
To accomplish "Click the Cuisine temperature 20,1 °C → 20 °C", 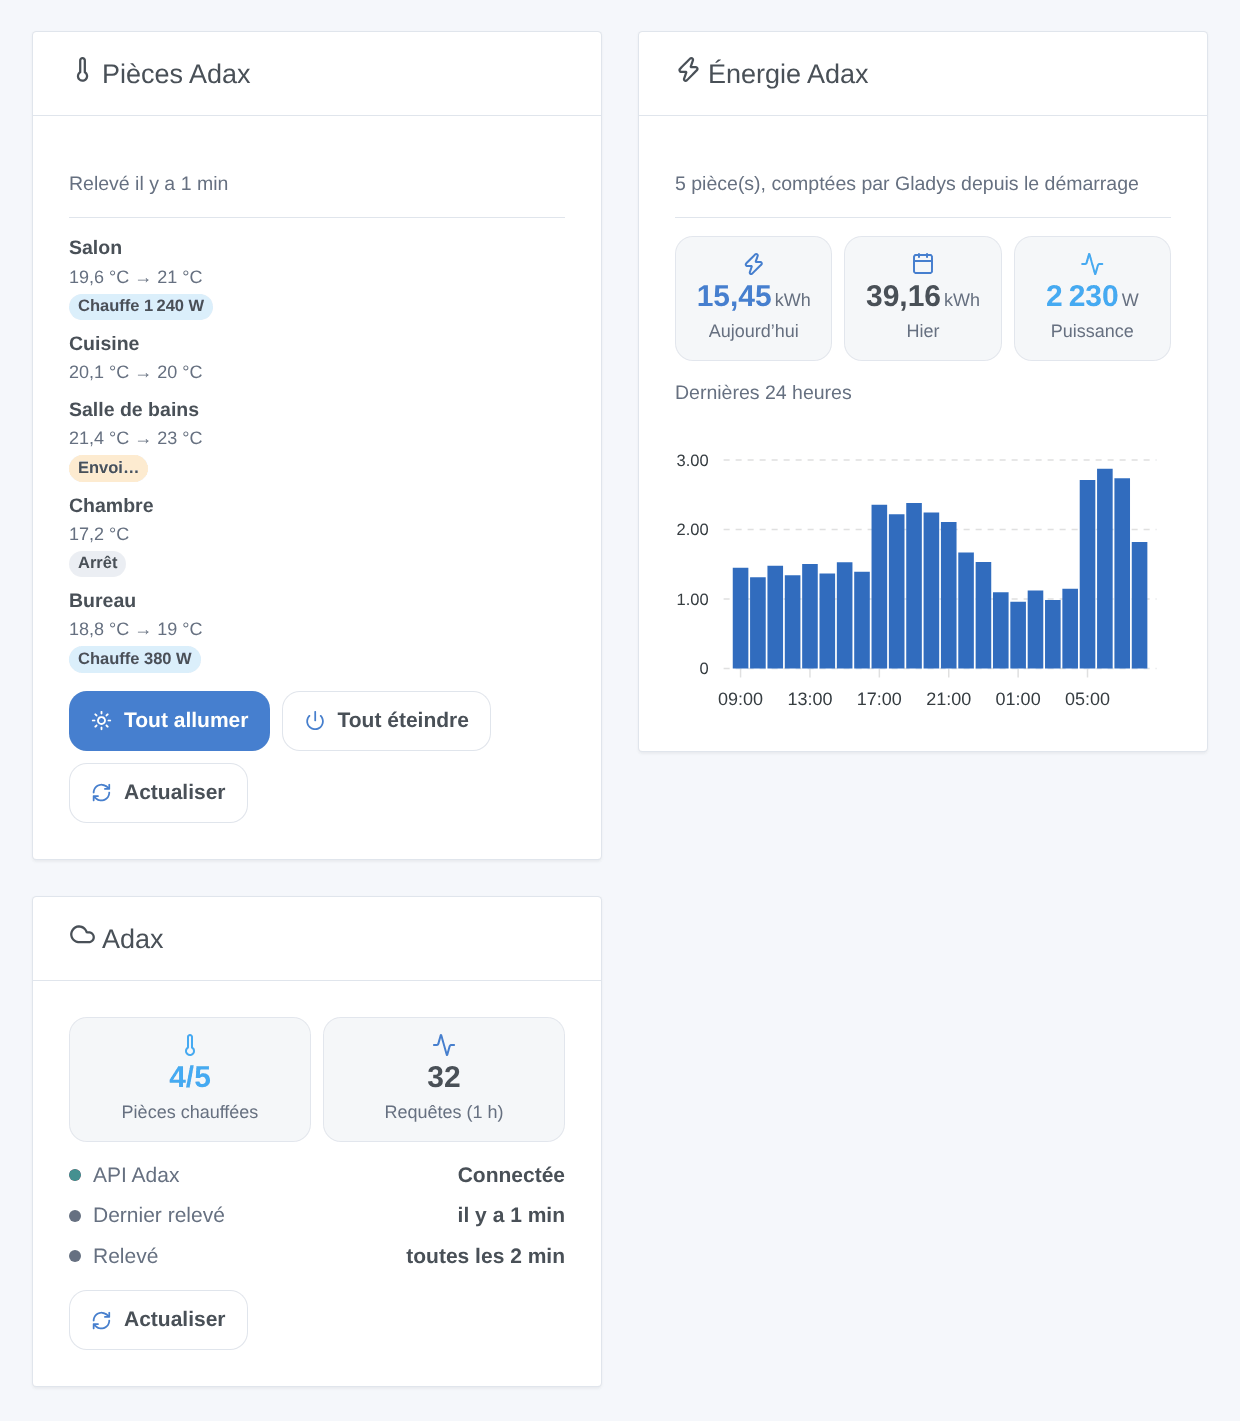I will [135, 372].
